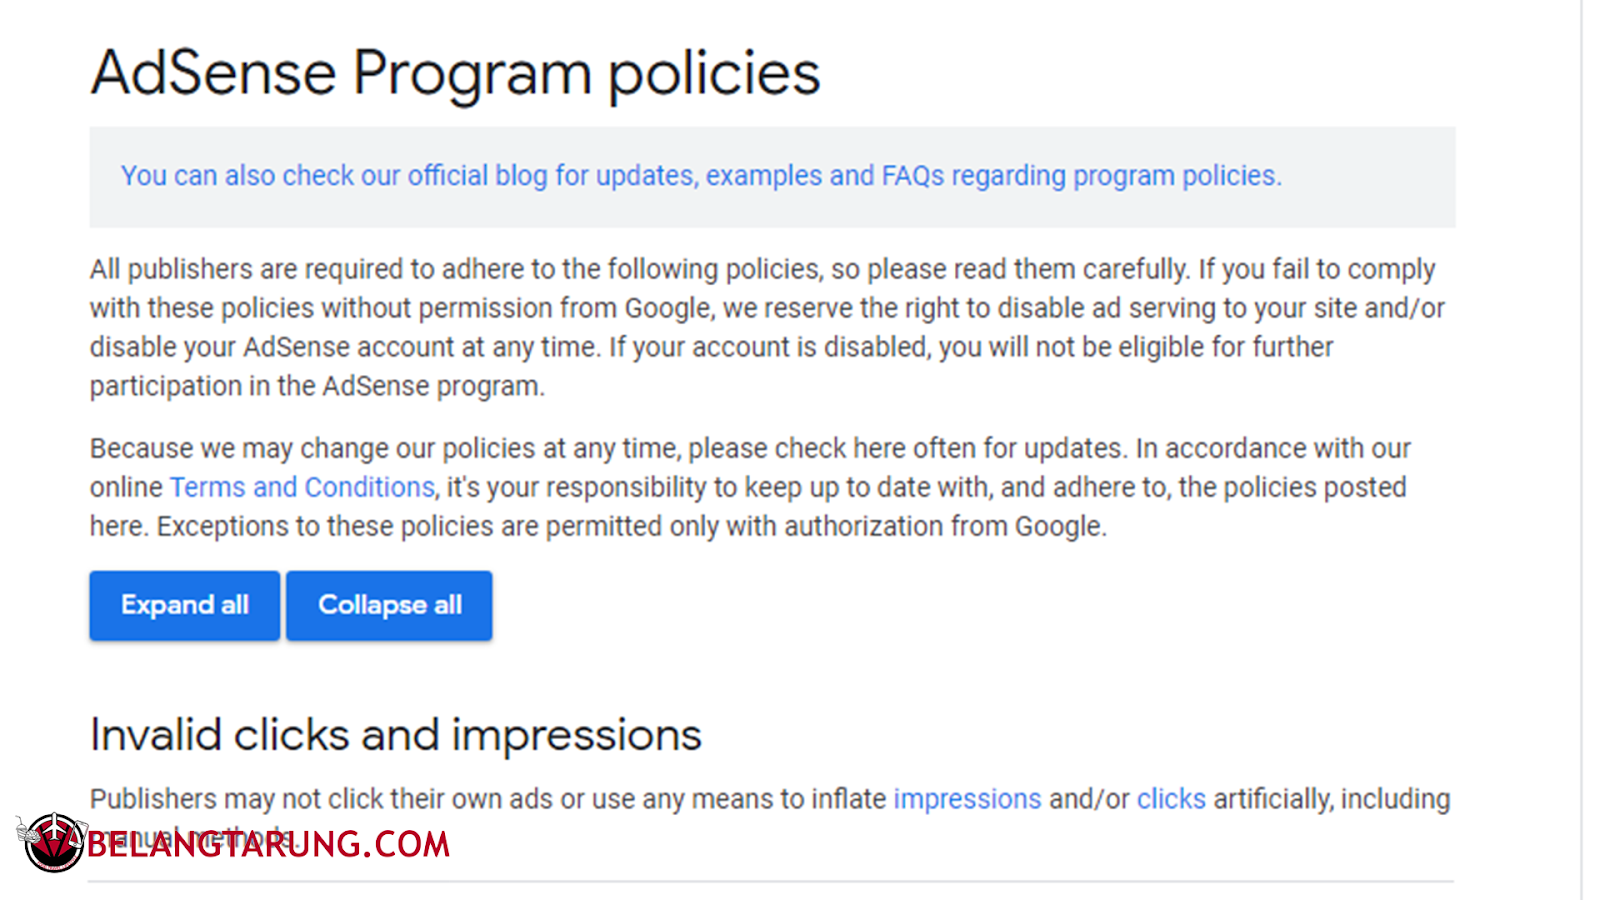This screenshot has width=1600, height=900.
Task: Select the Invalid clicks and impressions heading
Action: [x=395, y=735]
